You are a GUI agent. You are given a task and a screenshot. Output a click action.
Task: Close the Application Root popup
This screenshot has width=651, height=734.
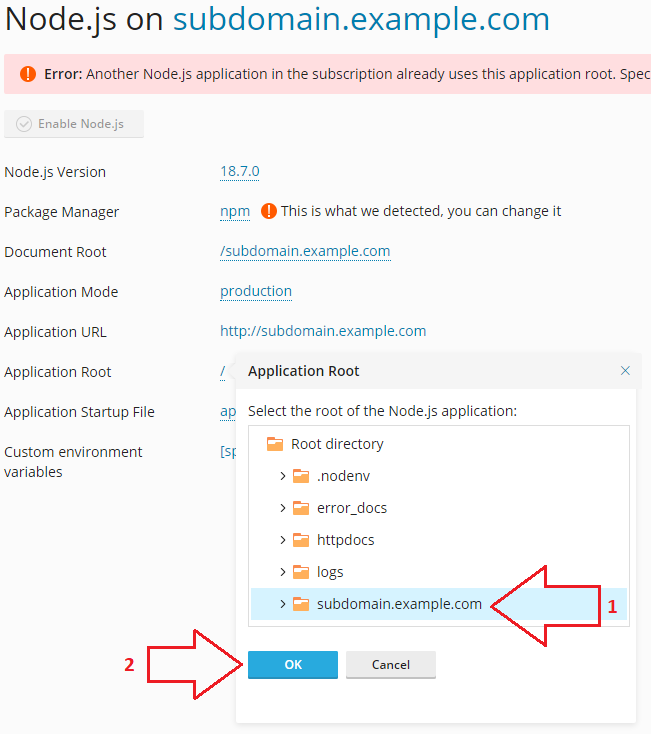pyautogui.click(x=625, y=371)
